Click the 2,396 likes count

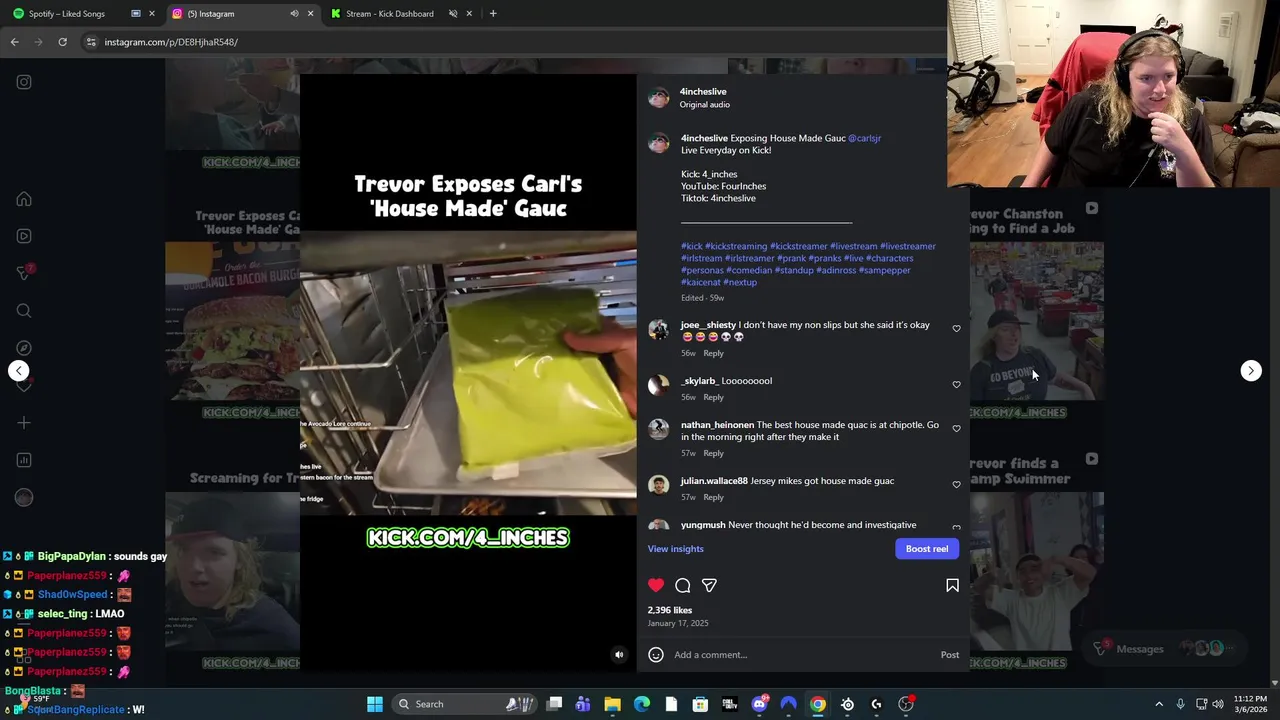[x=669, y=610]
